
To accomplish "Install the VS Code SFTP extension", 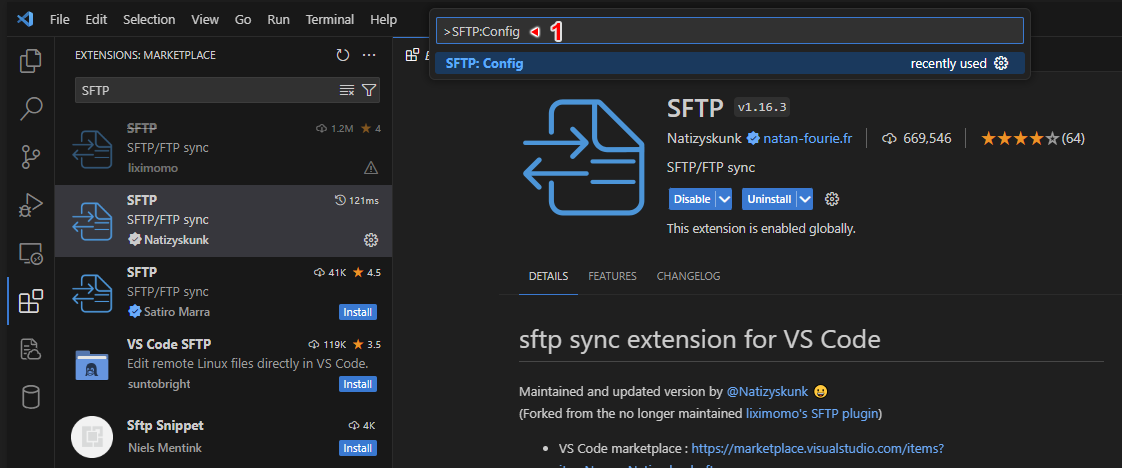I will point(358,384).
